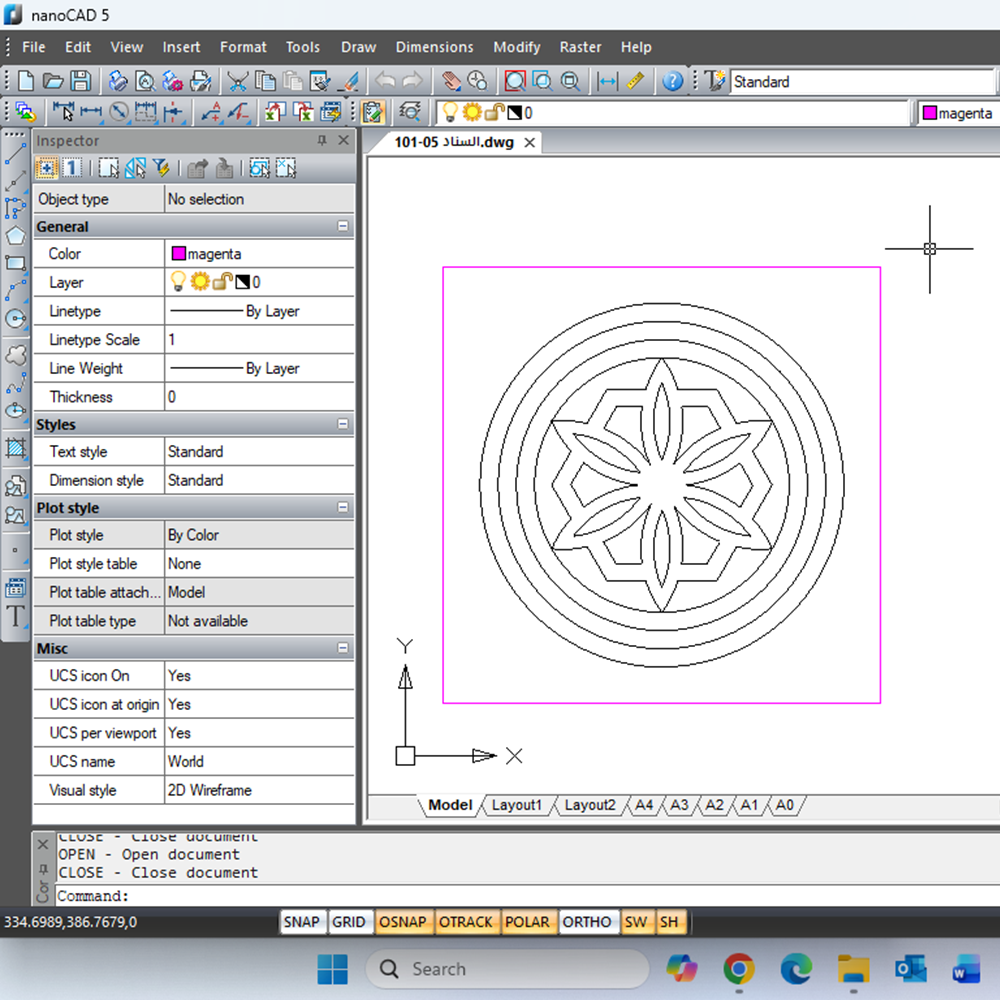Click the Save document icon
The height and width of the screenshot is (1000, 1000).
[80, 81]
